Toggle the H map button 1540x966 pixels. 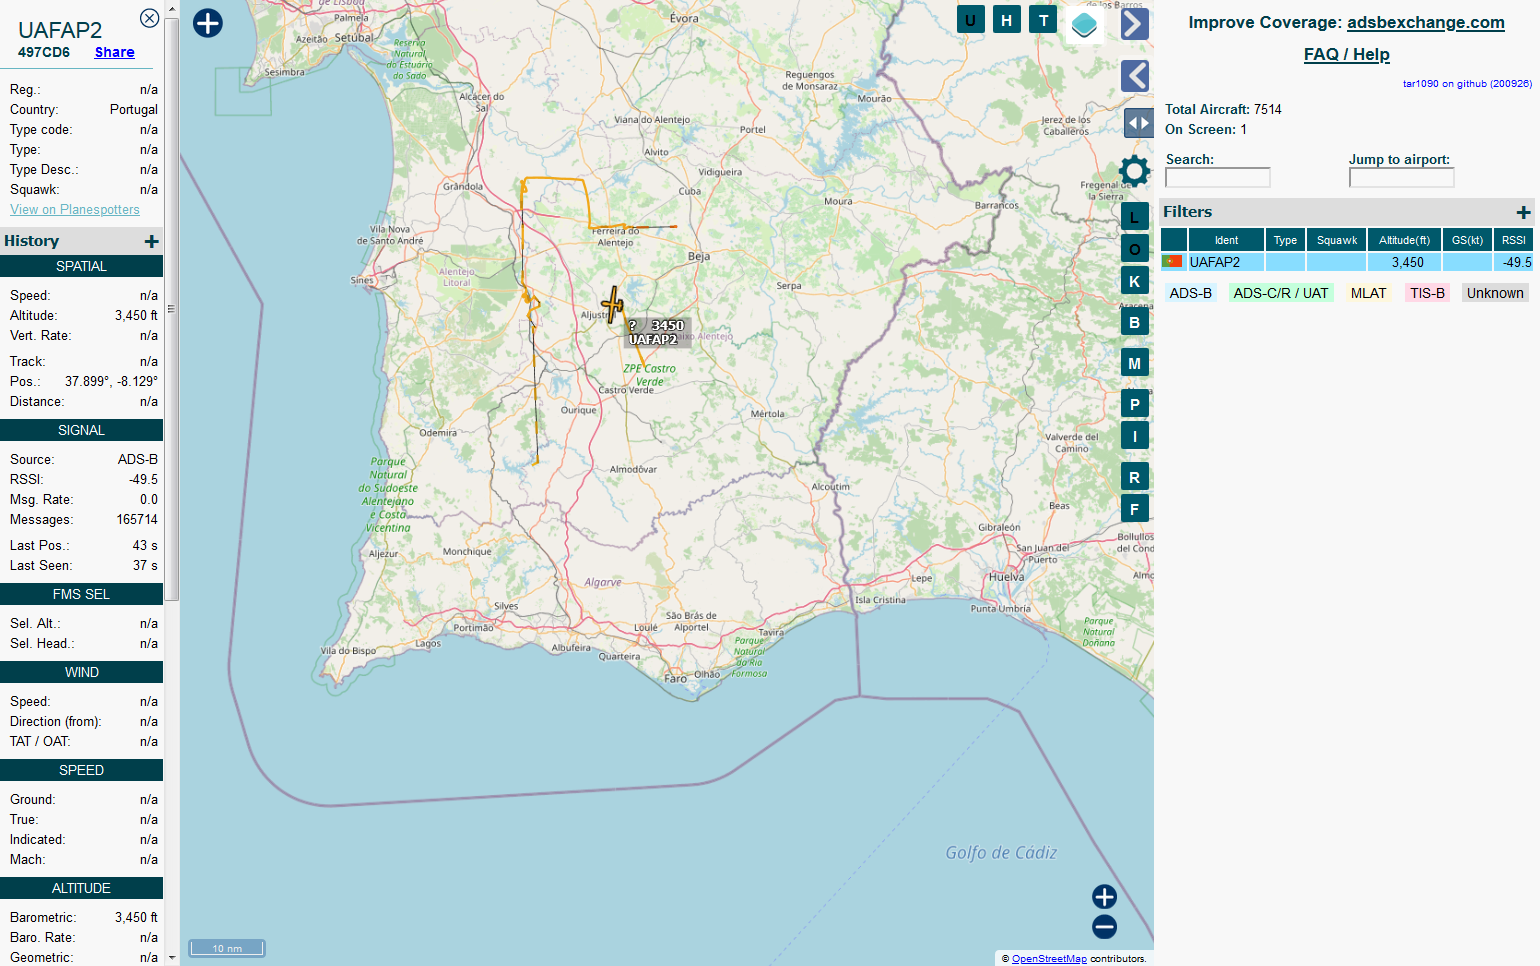pos(1007,20)
